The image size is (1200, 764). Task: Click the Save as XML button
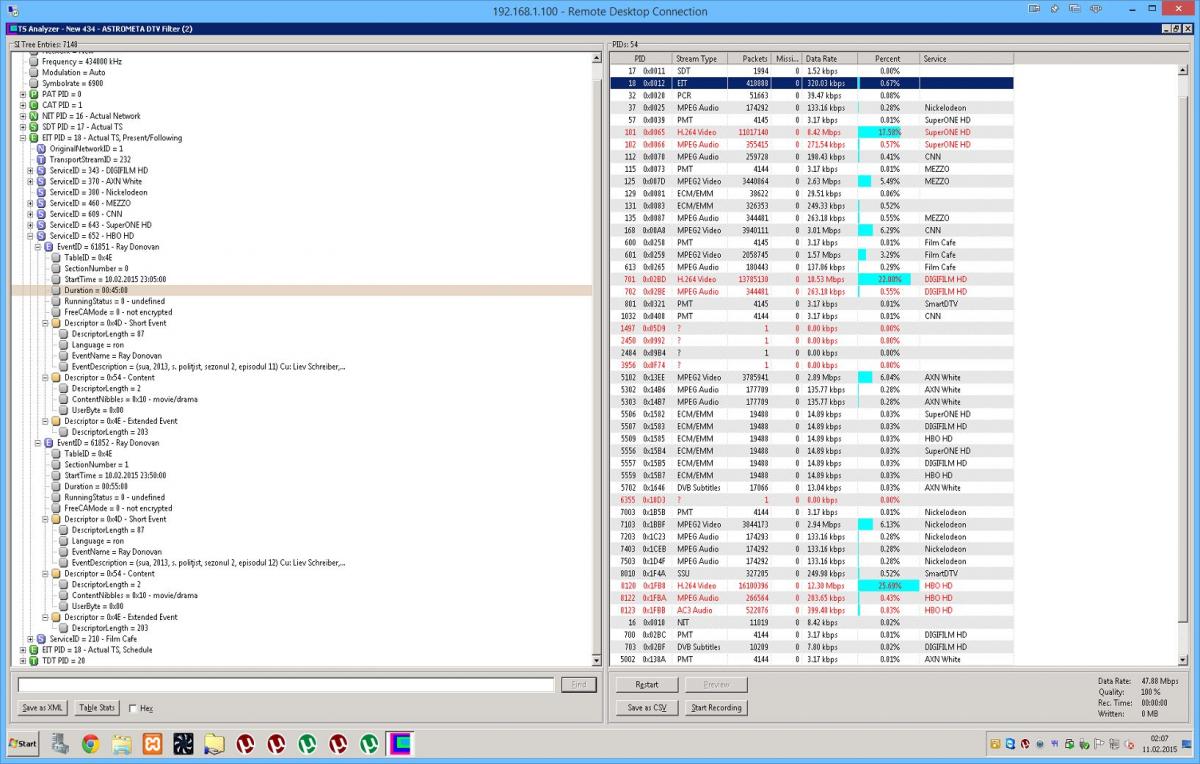42,708
